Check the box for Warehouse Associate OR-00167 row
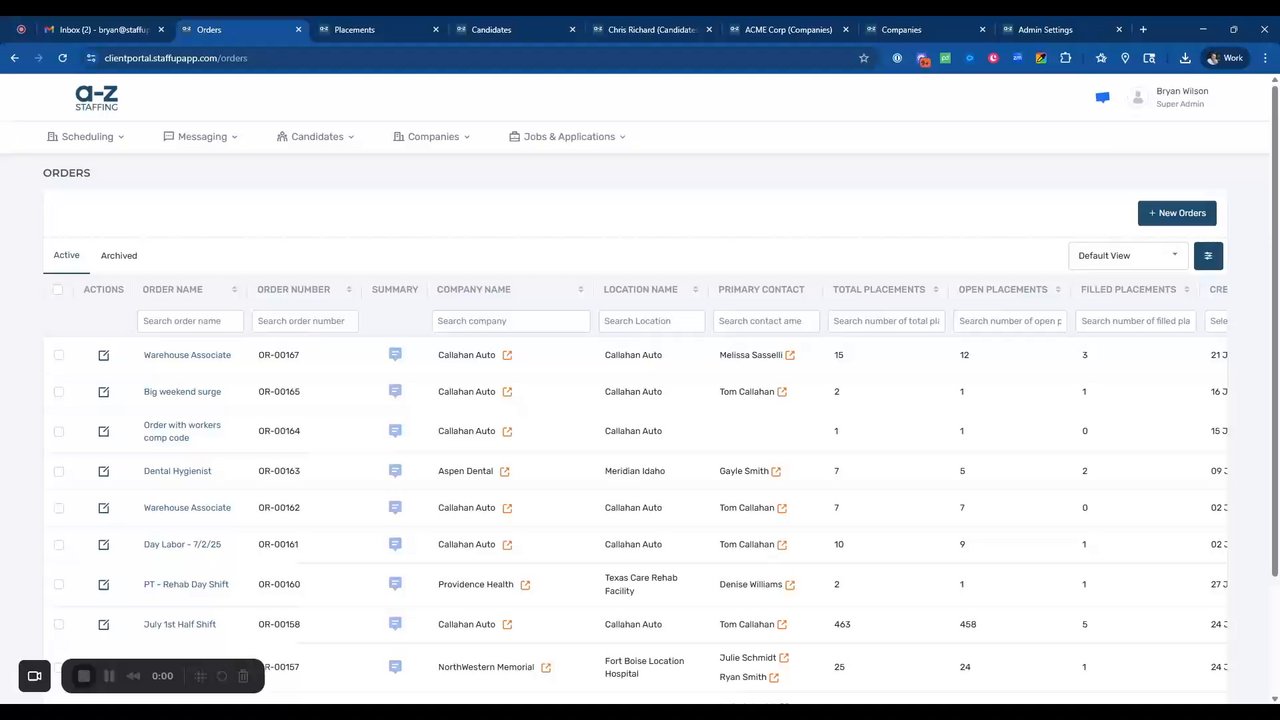The image size is (1280, 720). [58, 355]
